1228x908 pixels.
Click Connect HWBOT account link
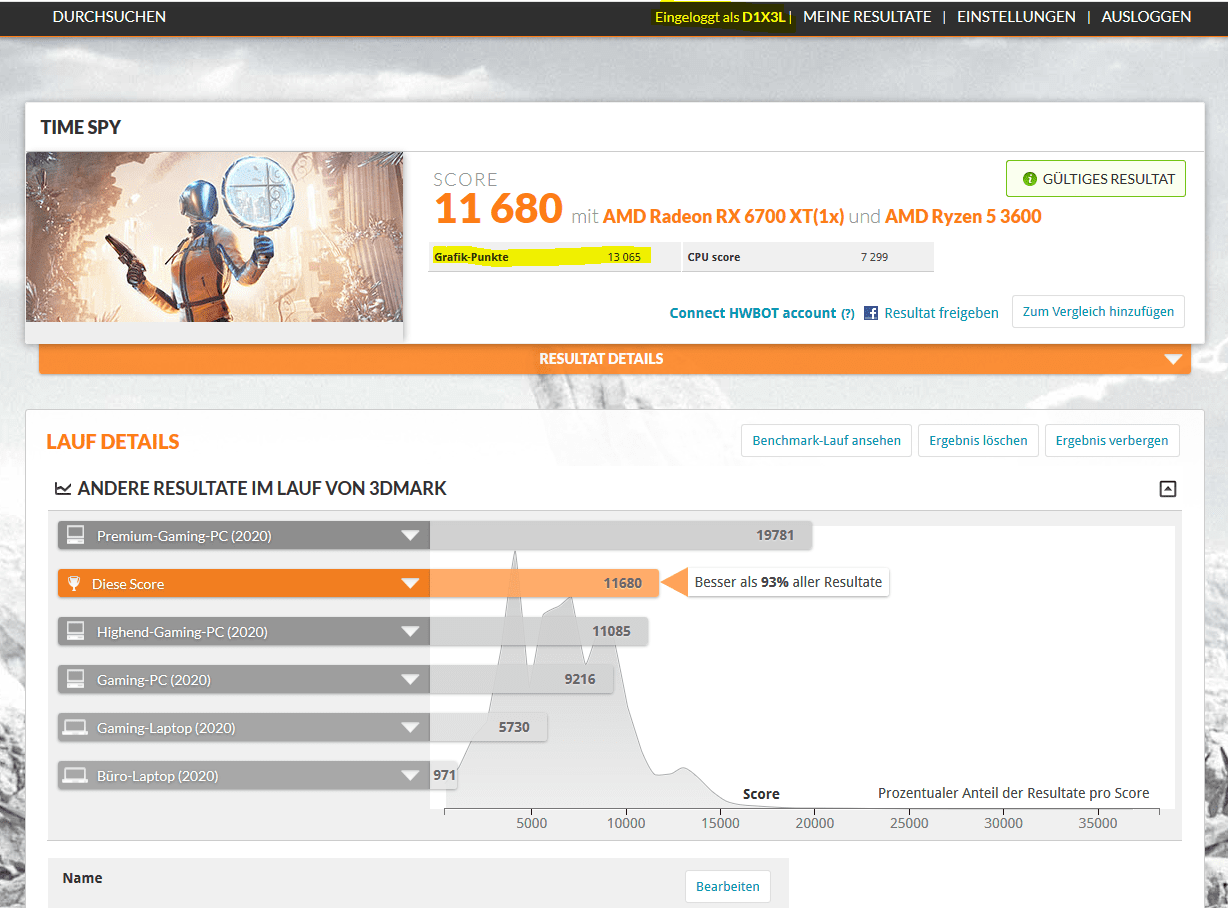pyautogui.click(x=753, y=313)
